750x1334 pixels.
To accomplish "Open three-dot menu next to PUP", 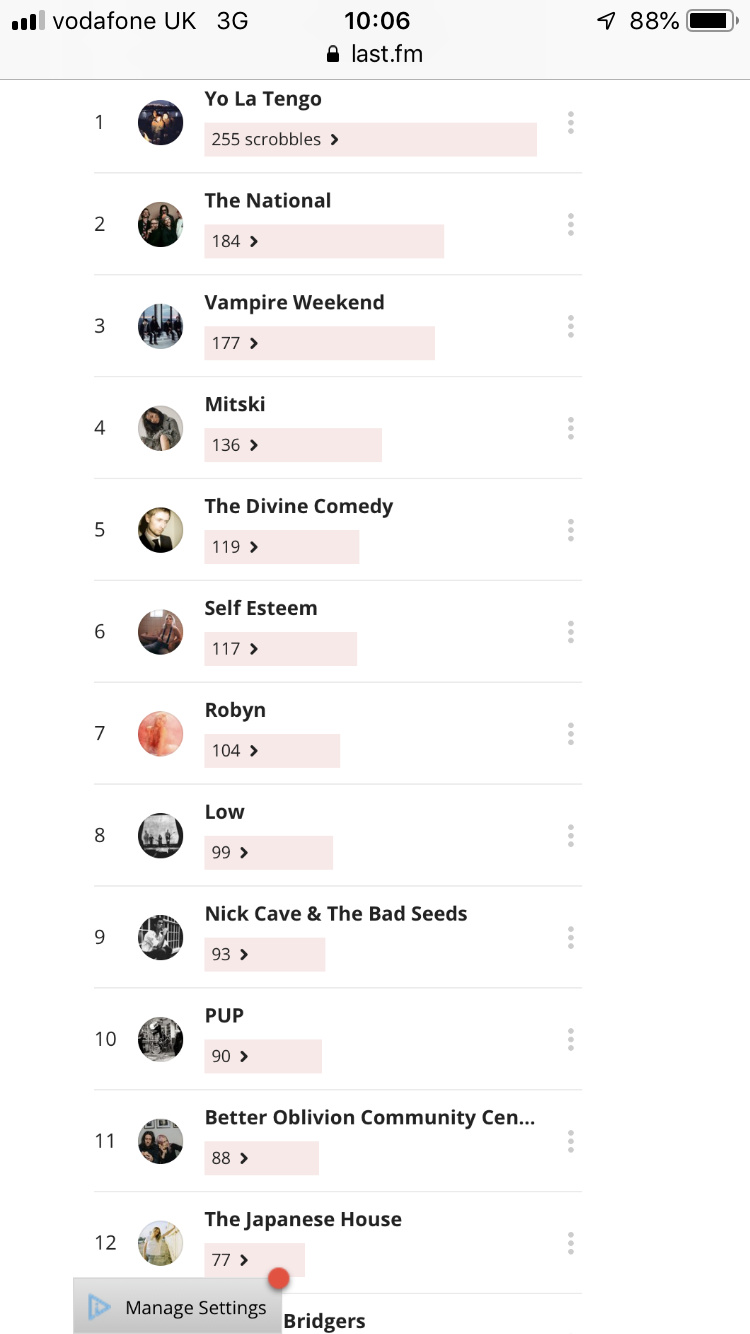I will [570, 1039].
